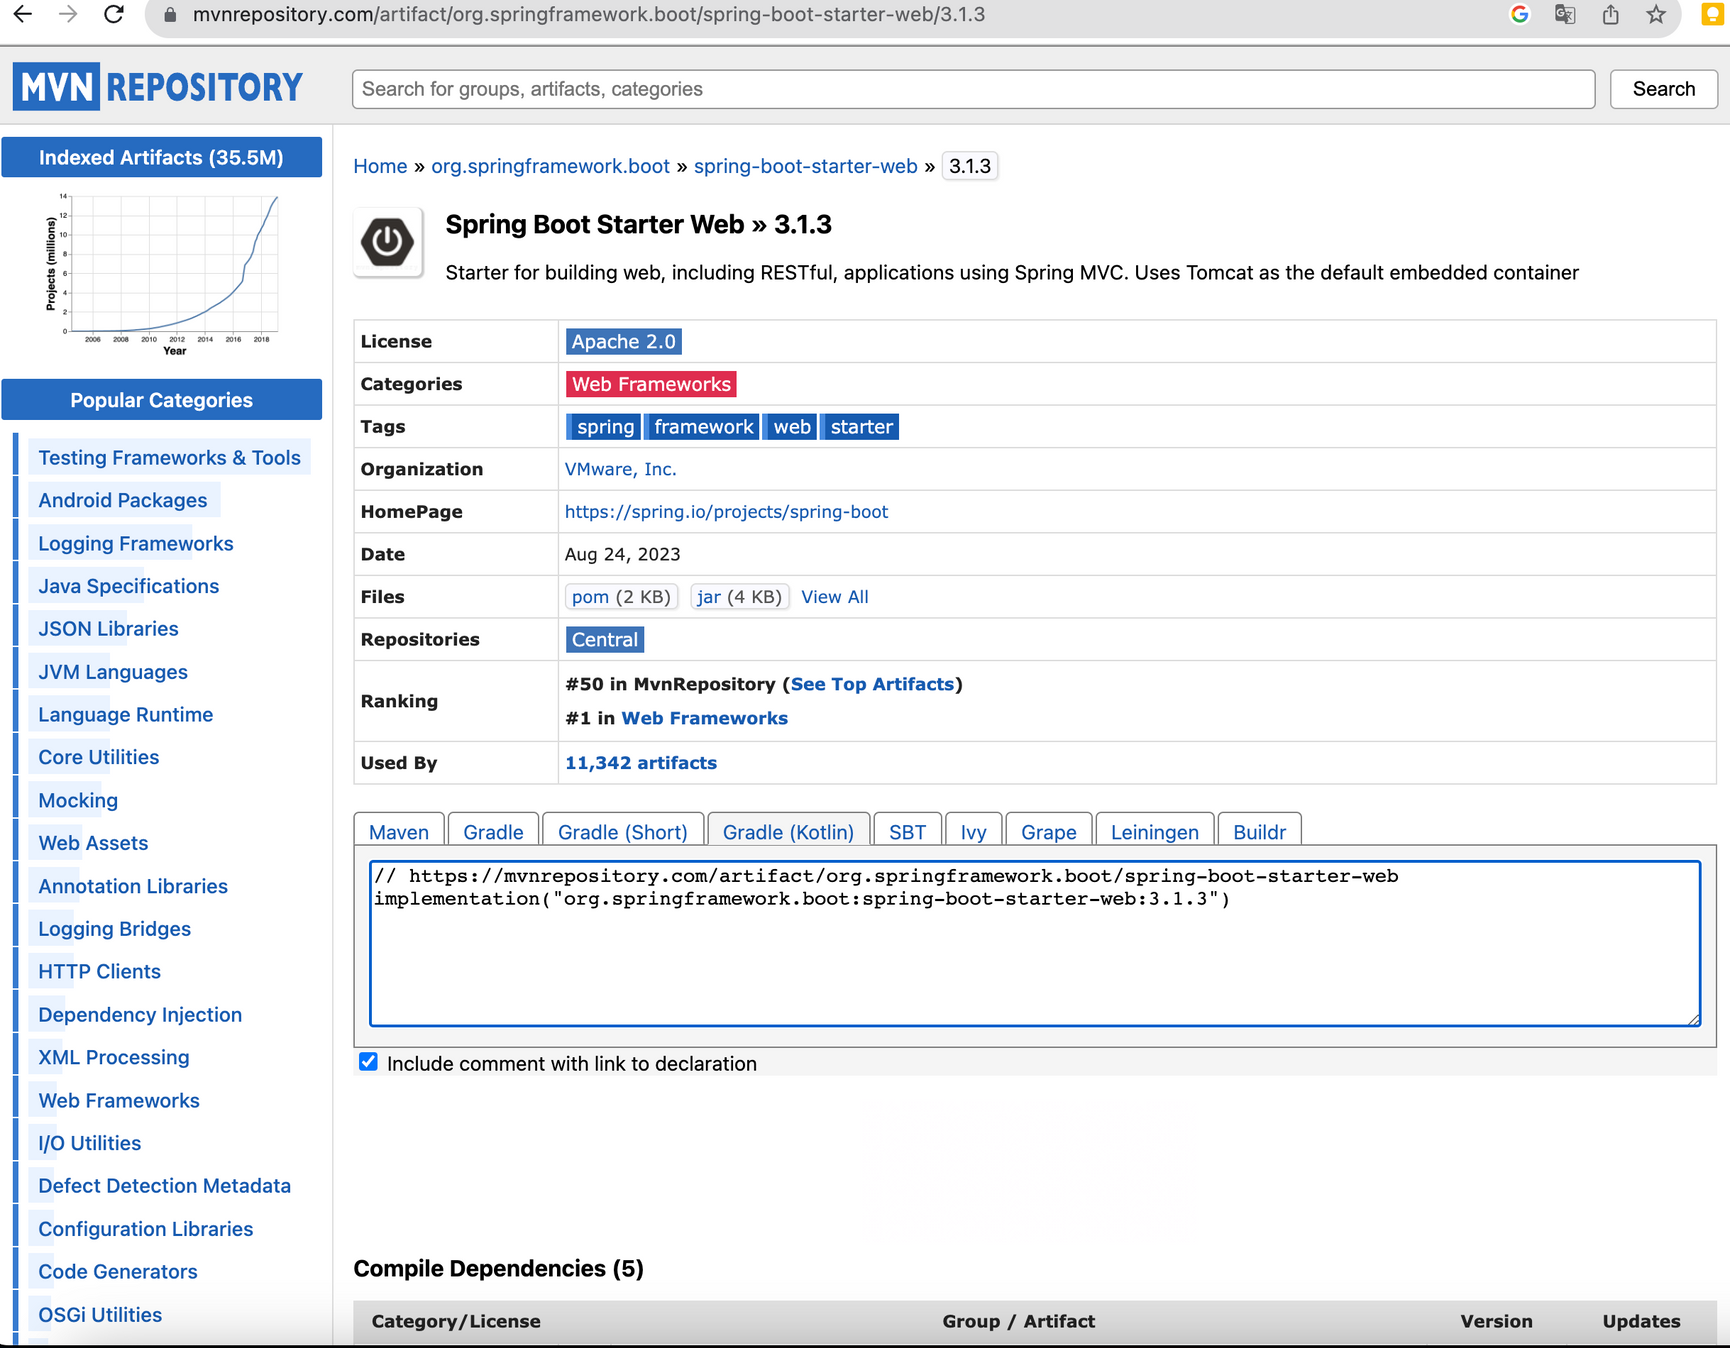Viewport: 1730px width, 1348px height.
Task: Open See Top Artifacts link
Action: (x=872, y=684)
